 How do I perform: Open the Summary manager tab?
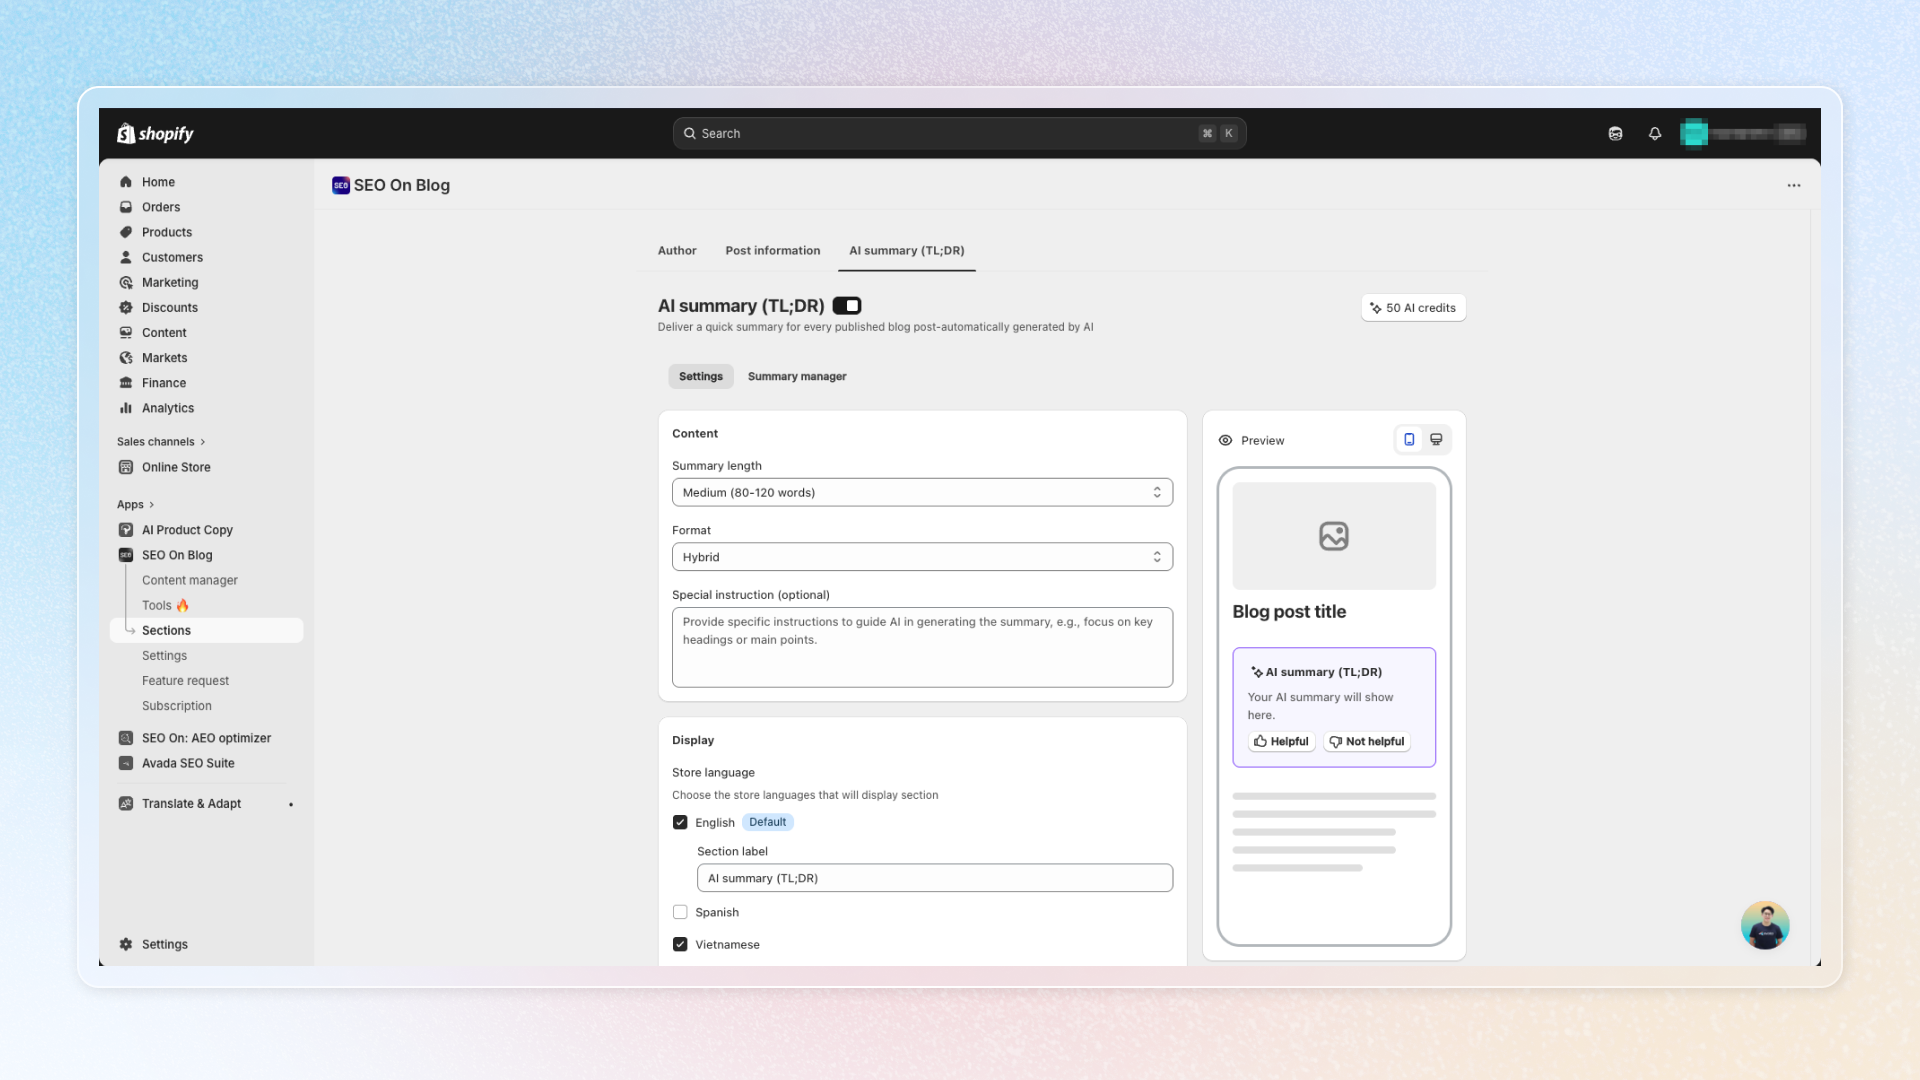pos(796,376)
